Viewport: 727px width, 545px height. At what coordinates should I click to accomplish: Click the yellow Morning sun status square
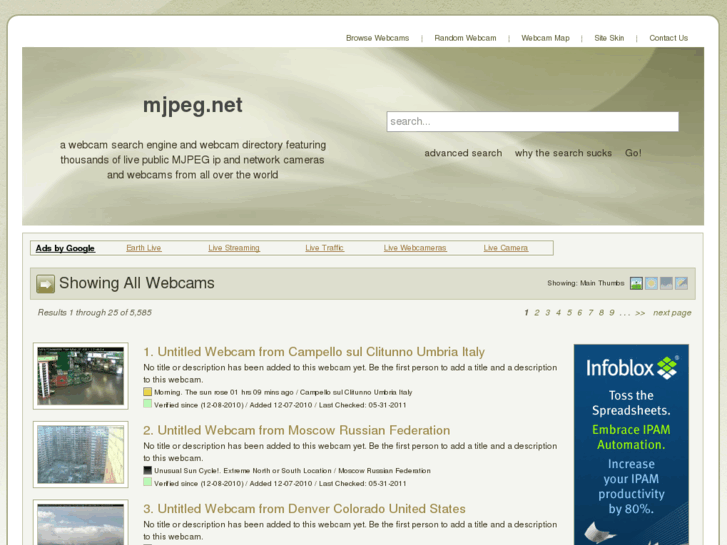point(147,391)
